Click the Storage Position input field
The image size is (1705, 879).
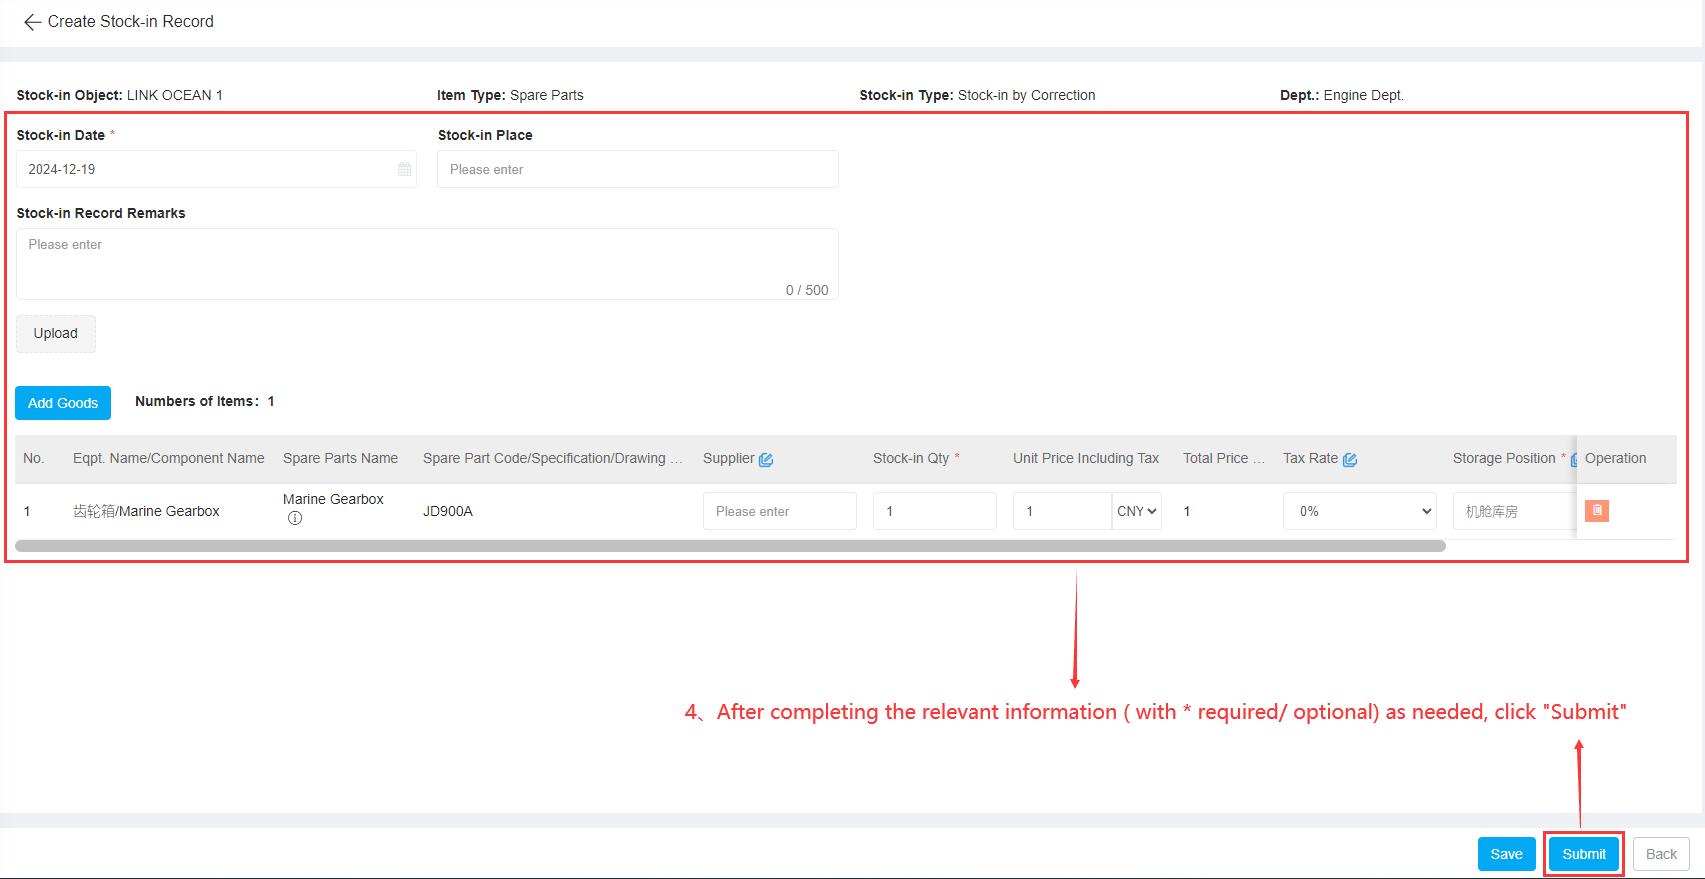pyautogui.click(x=1514, y=511)
